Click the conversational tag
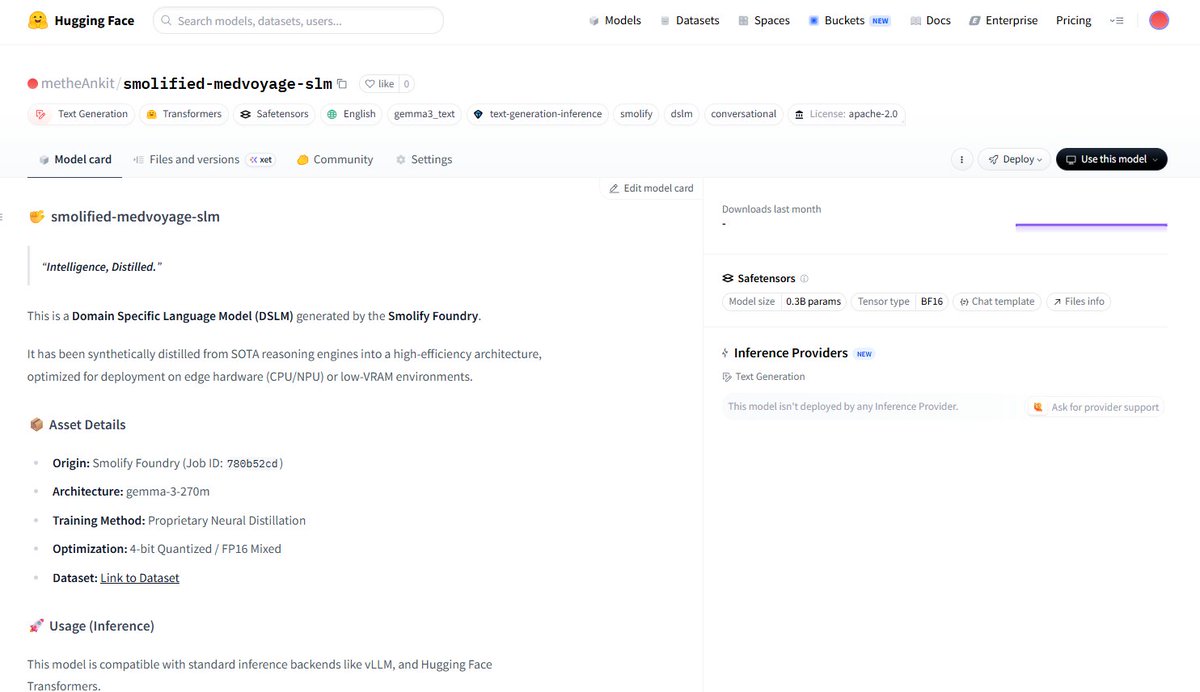This screenshot has width=1200, height=692. (743, 114)
